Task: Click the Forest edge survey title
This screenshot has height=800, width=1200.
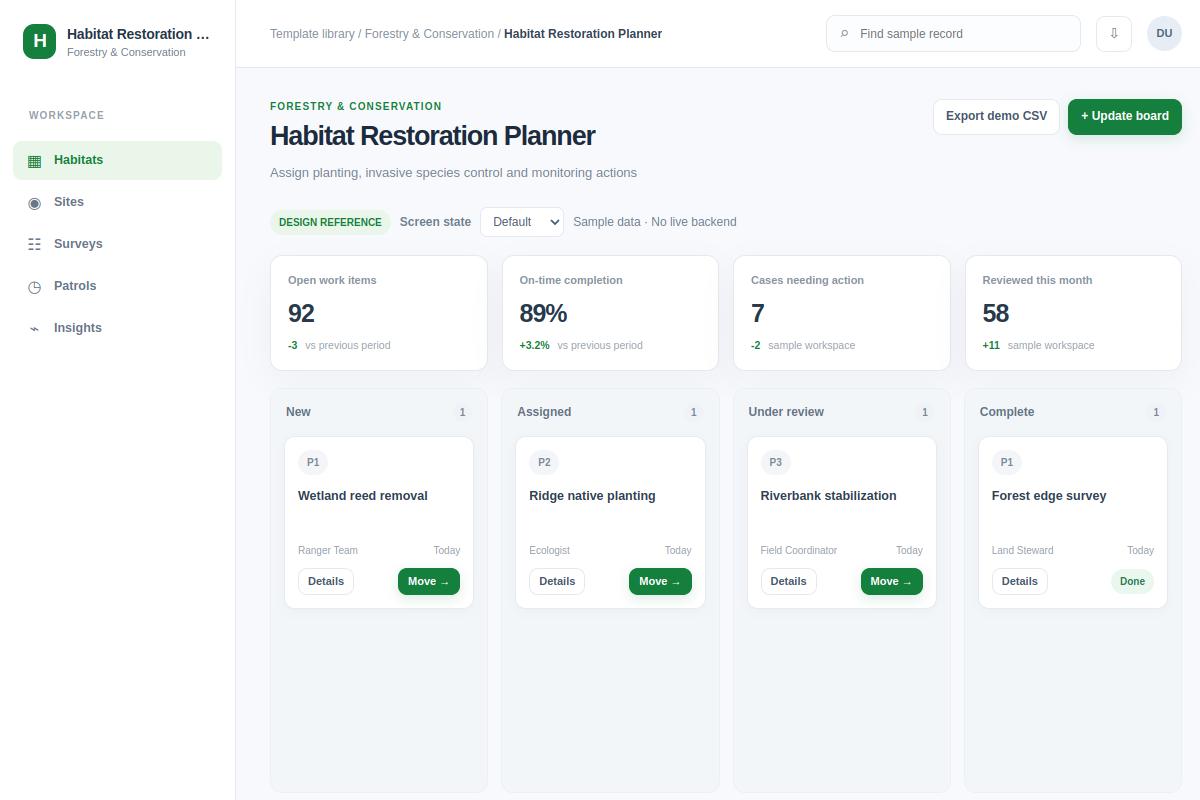Action: point(1049,496)
